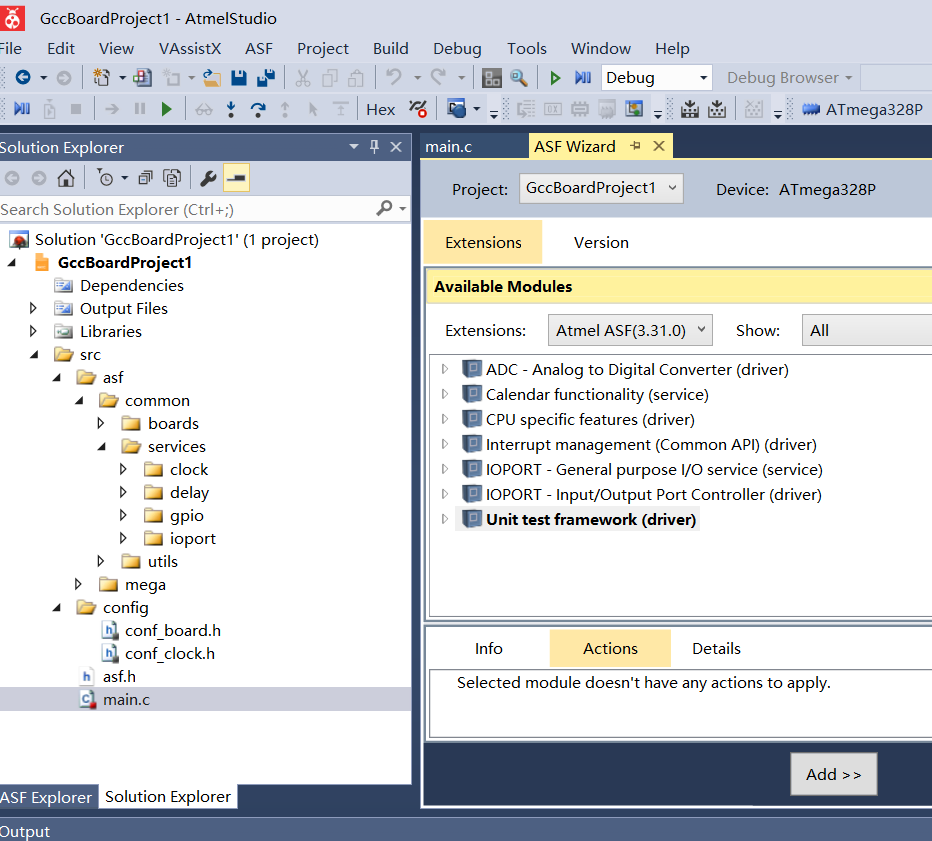Select the CPU specific features module

click(x=590, y=419)
